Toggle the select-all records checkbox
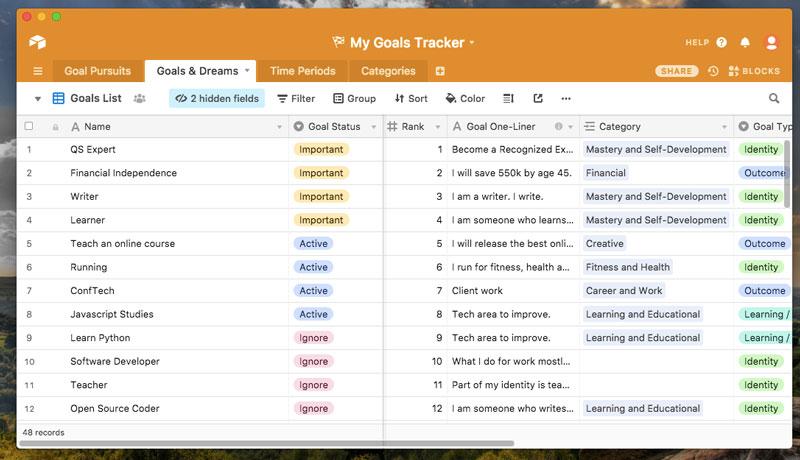 click(x=29, y=127)
